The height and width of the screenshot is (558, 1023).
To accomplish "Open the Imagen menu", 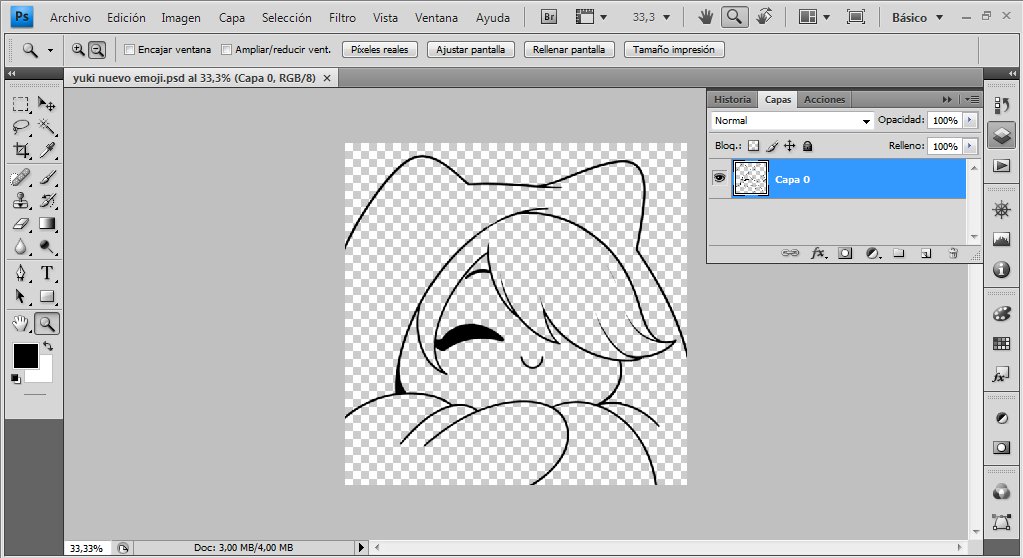I will pyautogui.click(x=181, y=18).
